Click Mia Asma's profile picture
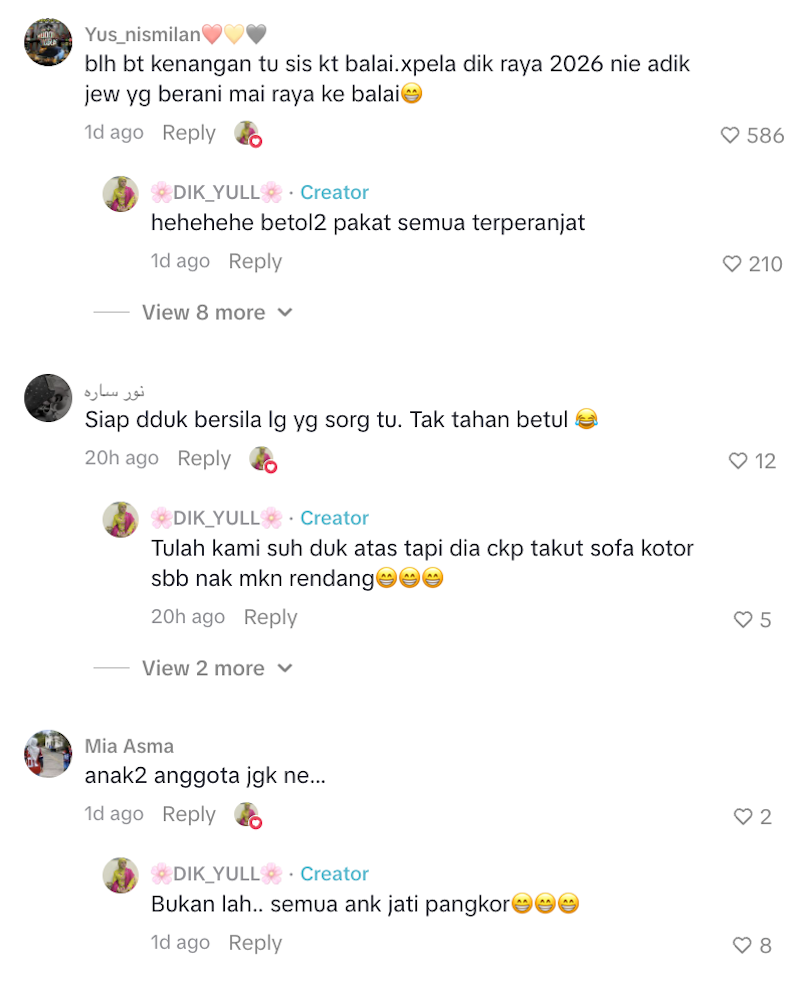This screenshot has width=800, height=981. point(48,754)
